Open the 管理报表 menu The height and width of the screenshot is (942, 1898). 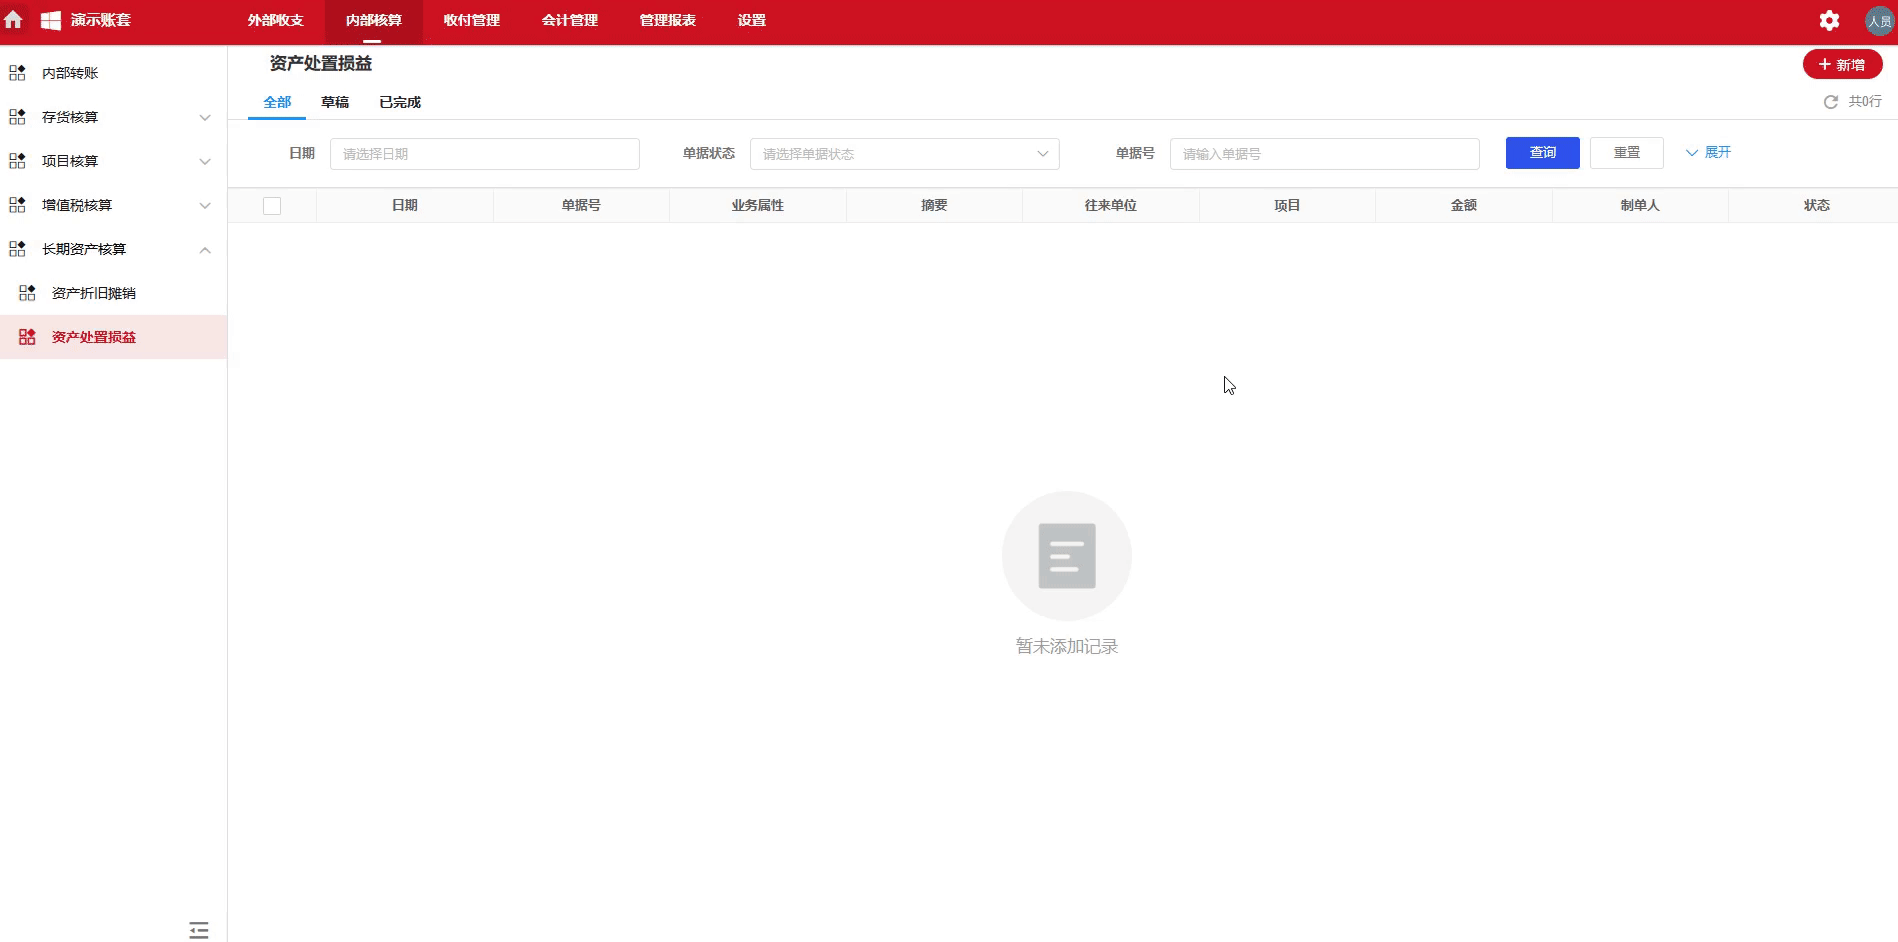pyautogui.click(x=666, y=19)
